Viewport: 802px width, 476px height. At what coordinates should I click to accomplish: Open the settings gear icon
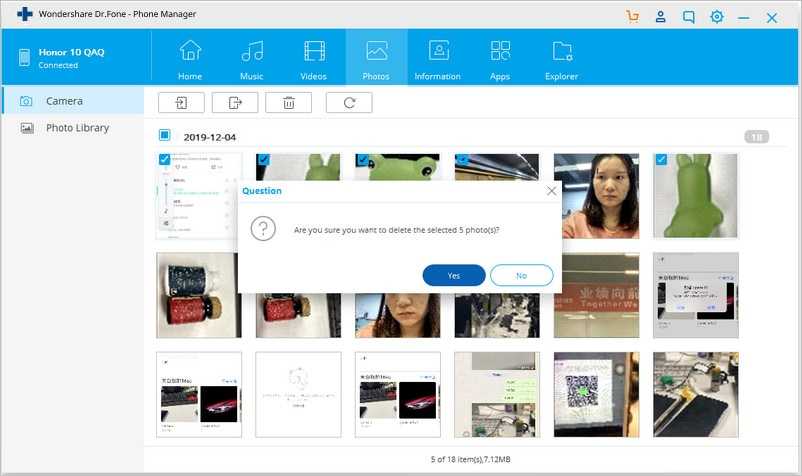(717, 17)
